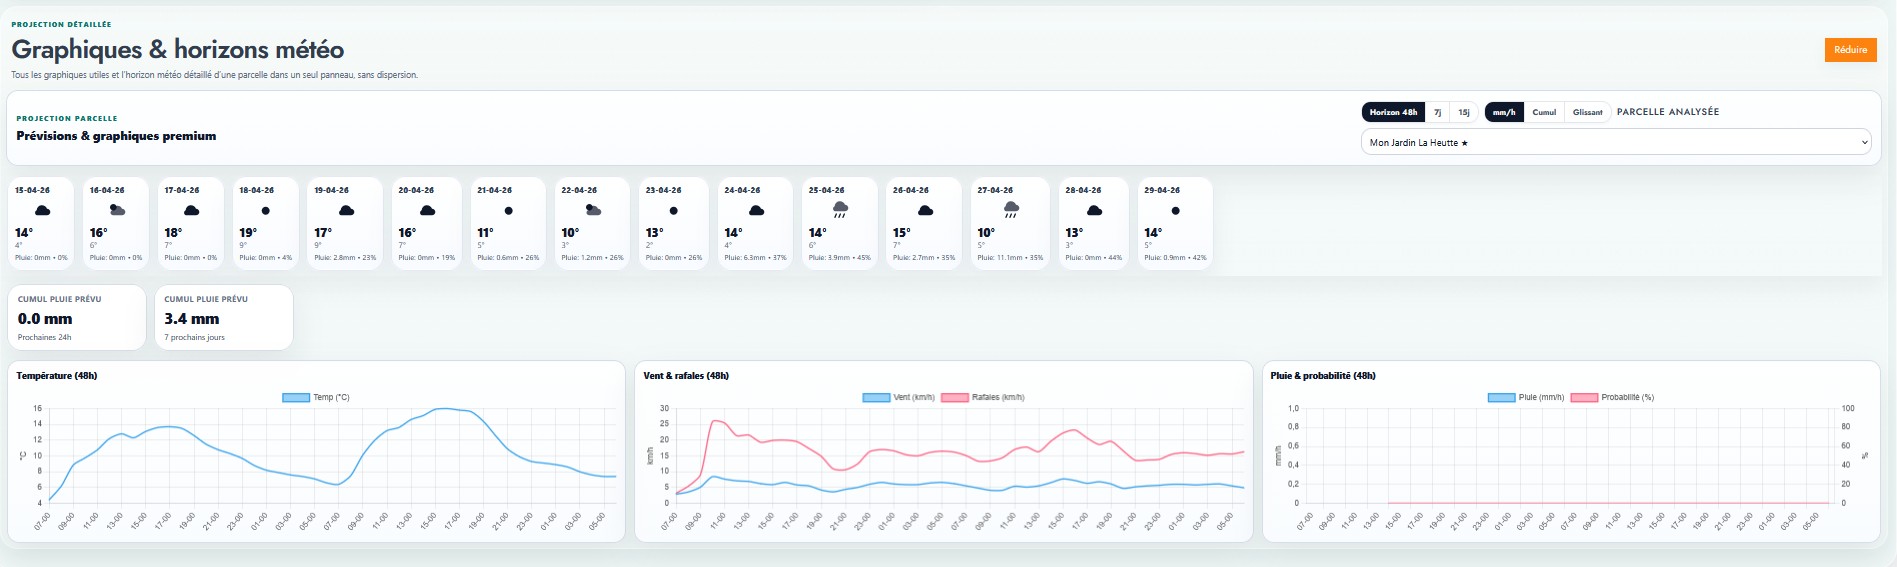Click the clear-sky dot icon for 29-04-26
This screenshot has height=567, width=1897.
pyautogui.click(x=1175, y=211)
